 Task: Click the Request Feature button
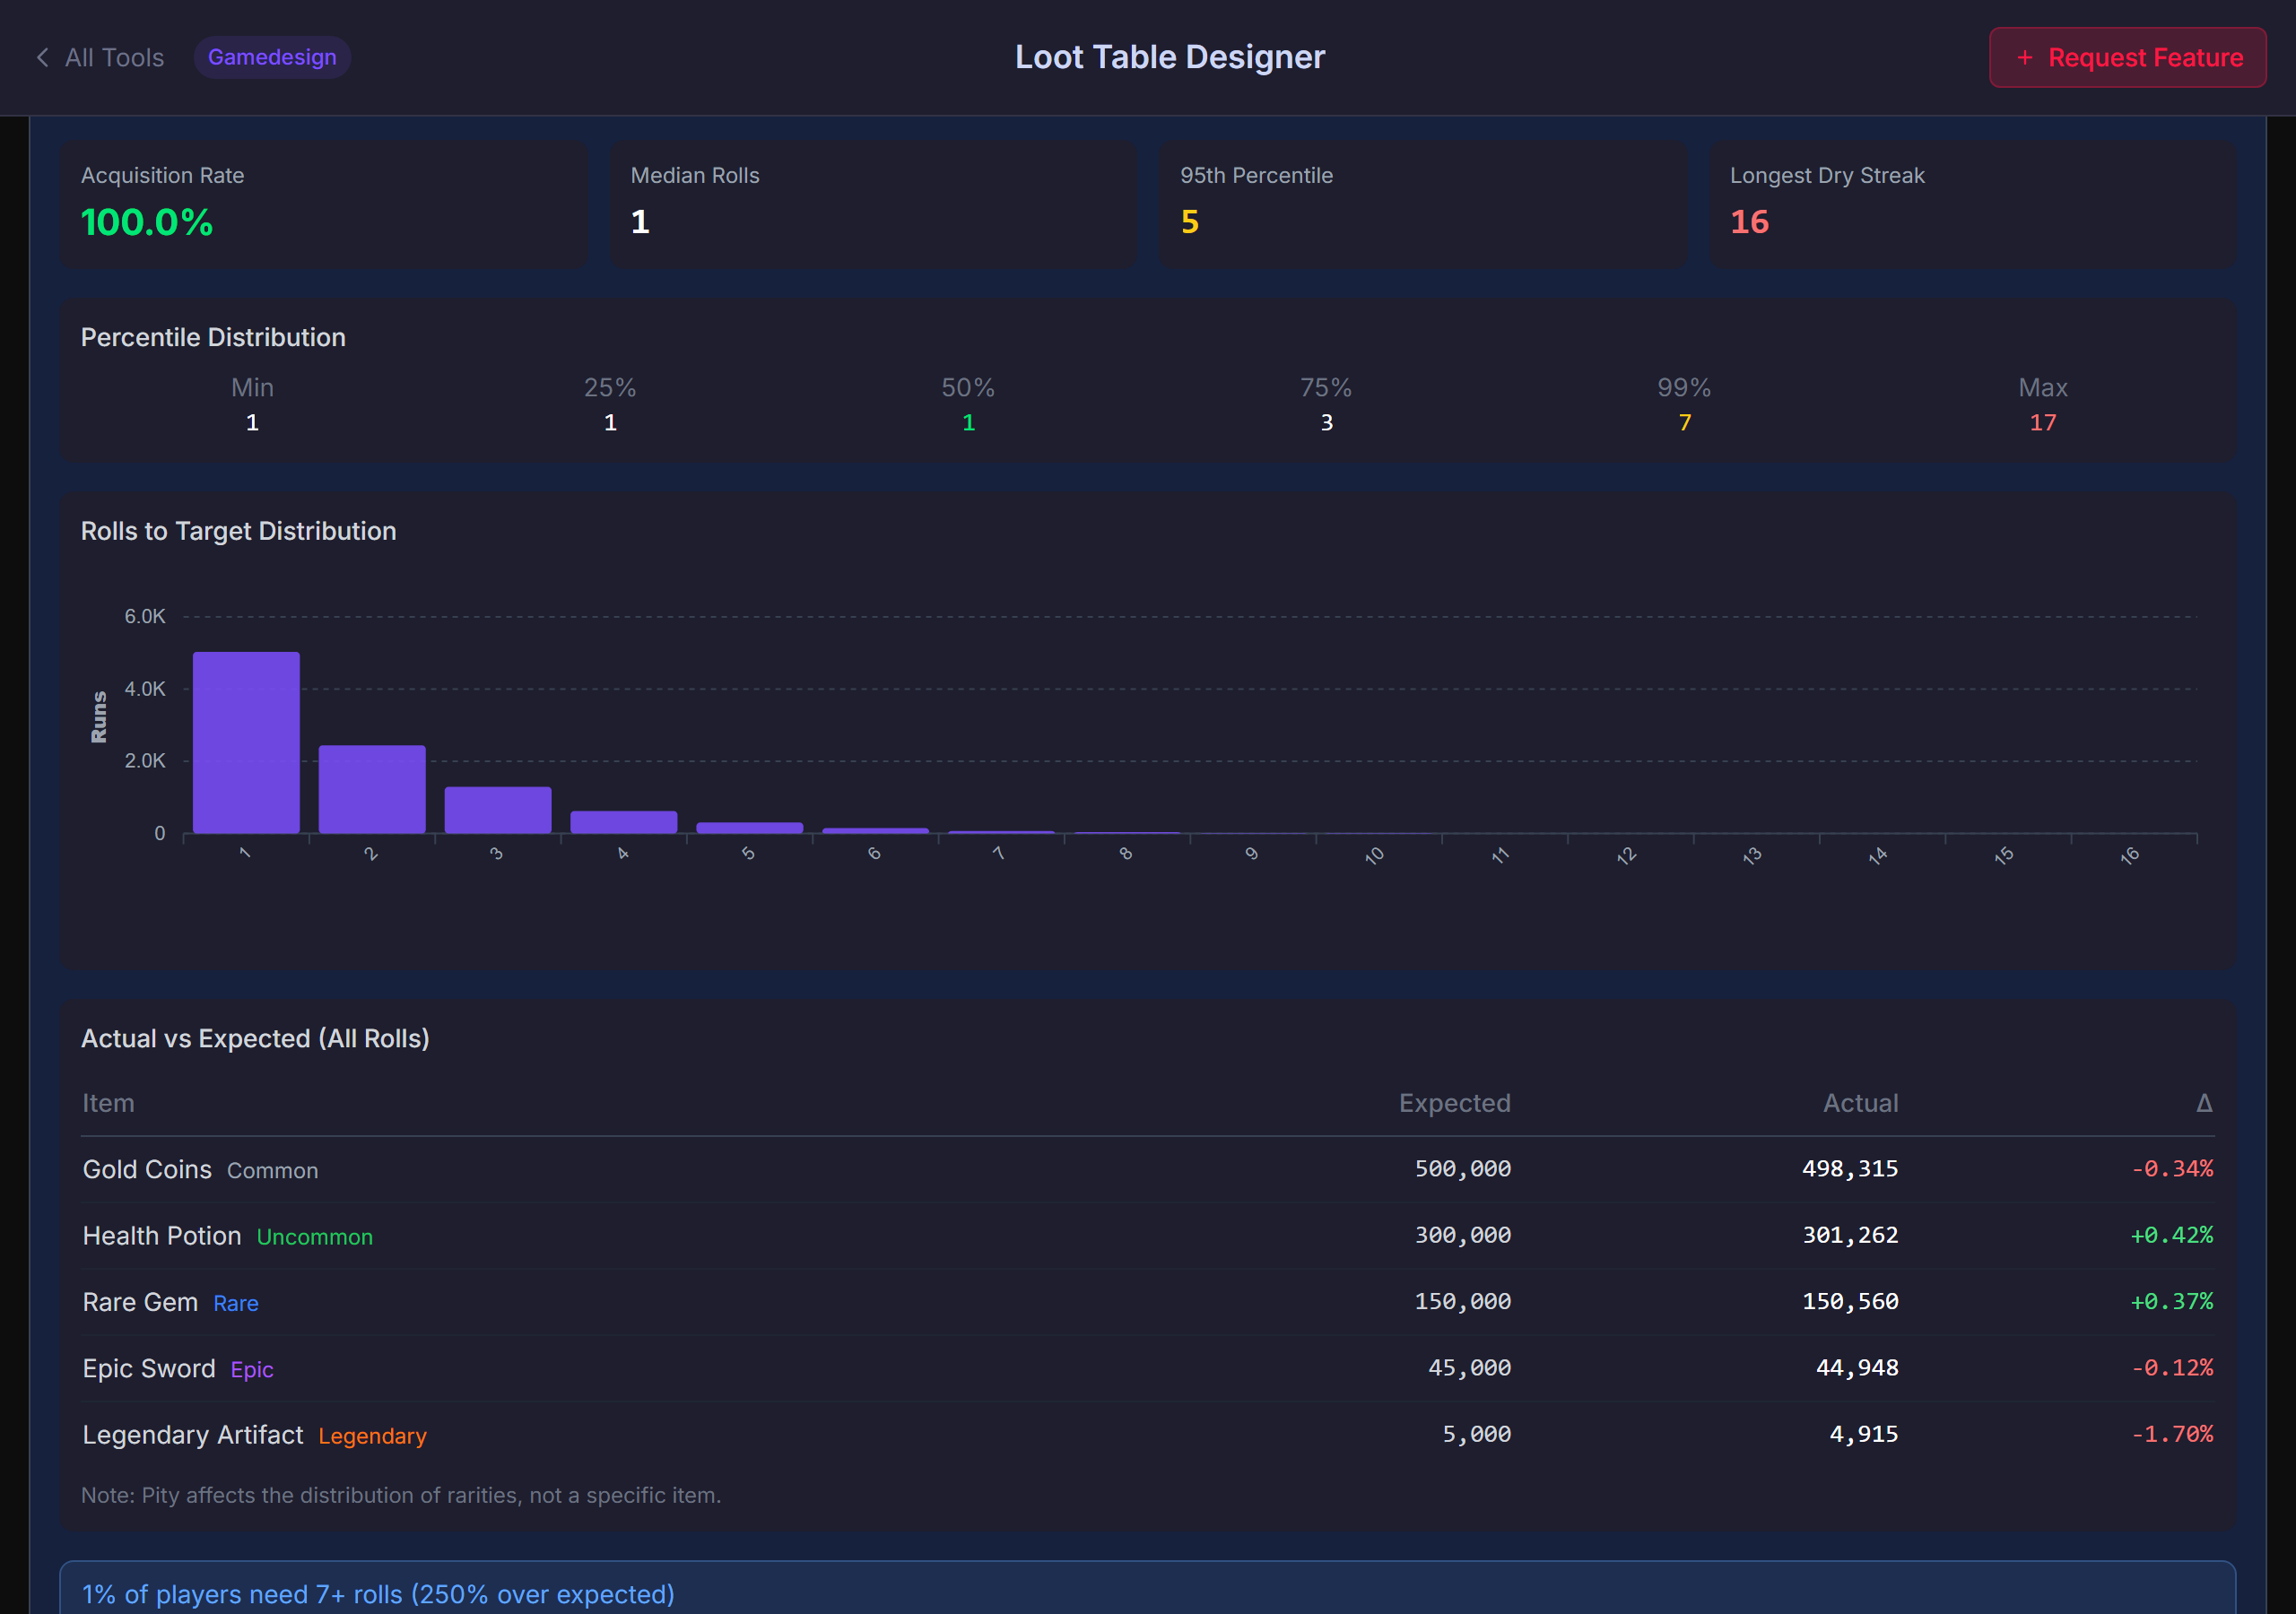2127,57
